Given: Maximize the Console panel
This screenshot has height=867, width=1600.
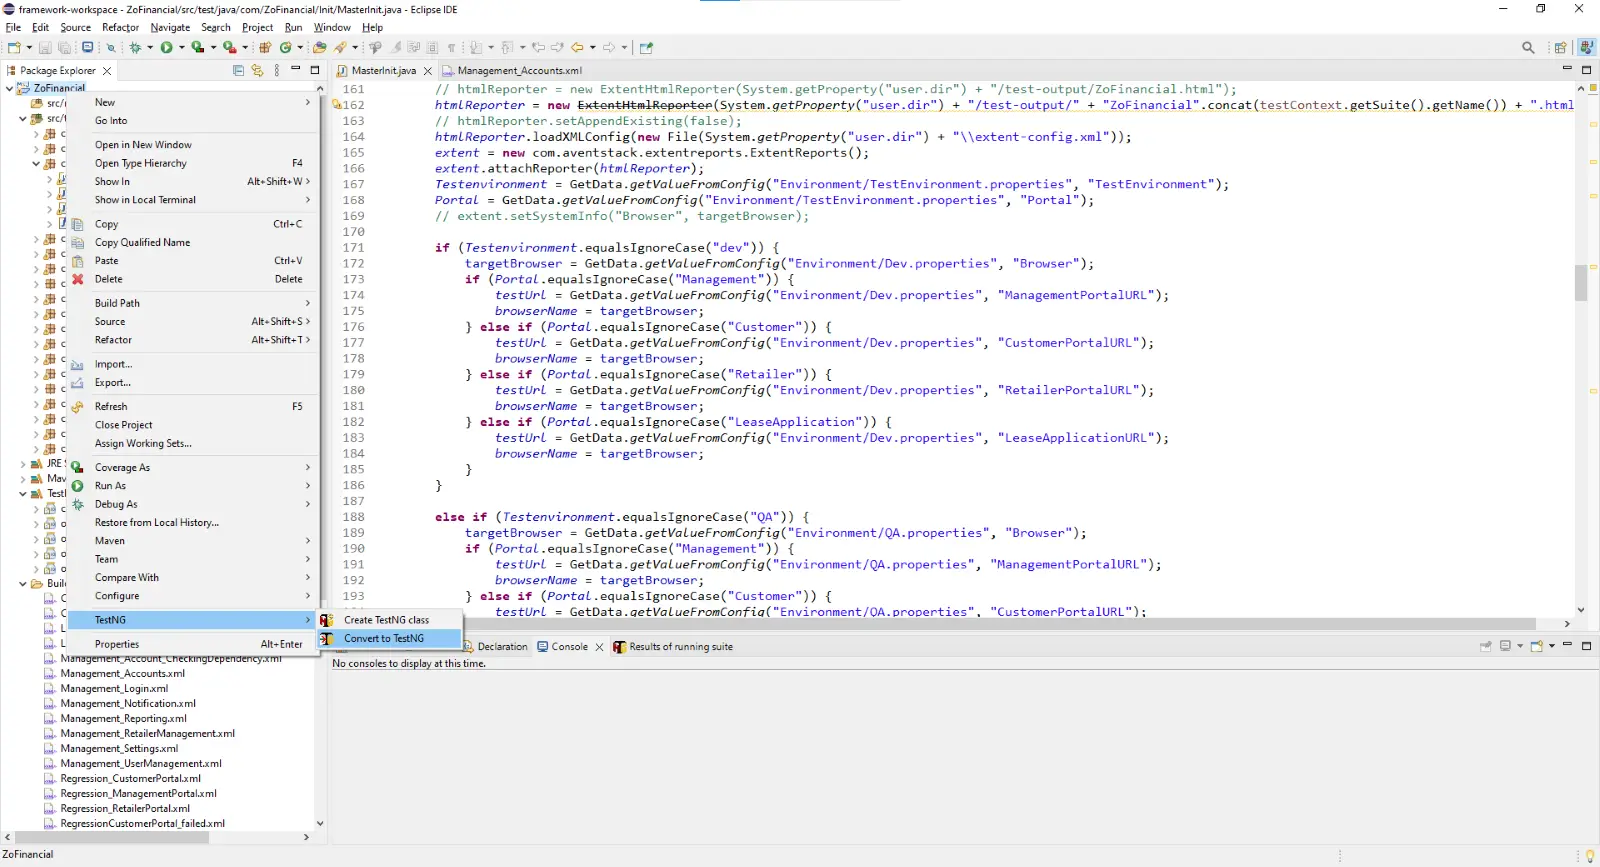Looking at the screenshot, I should (x=1586, y=646).
